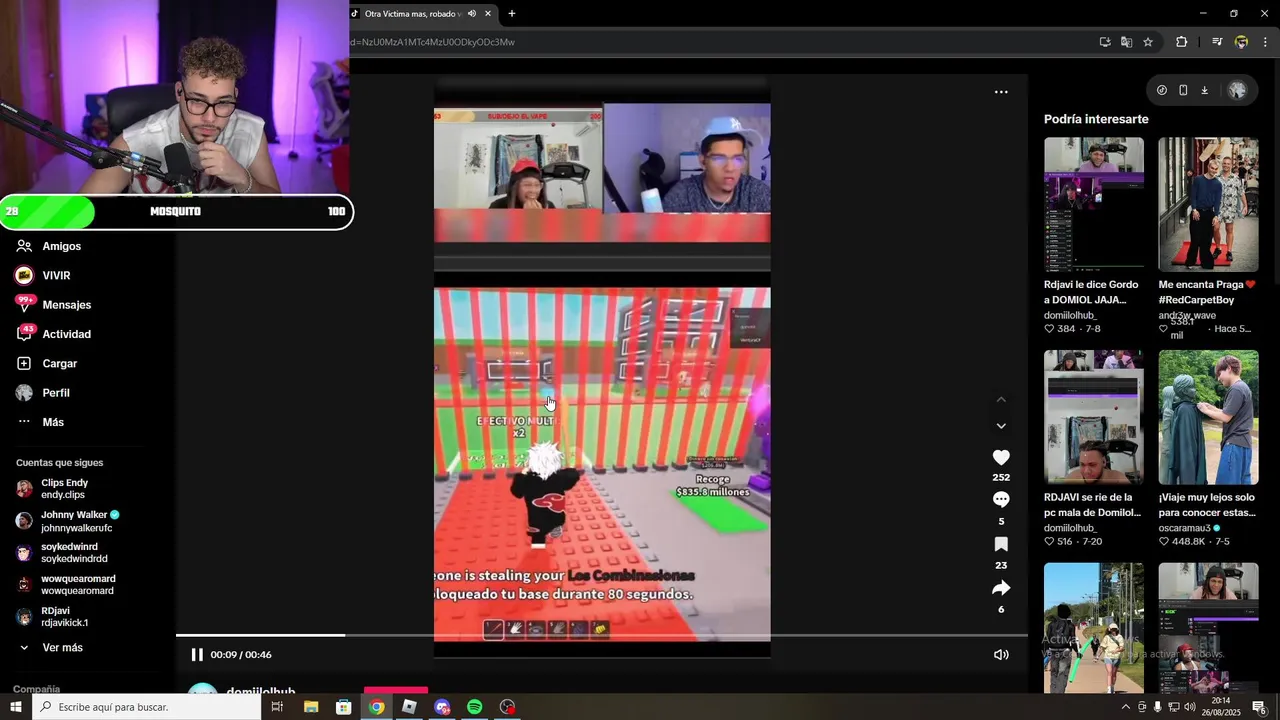The width and height of the screenshot is (1280, 720).
Task: Open the Cargar upload page
Action: coord(59,363)
